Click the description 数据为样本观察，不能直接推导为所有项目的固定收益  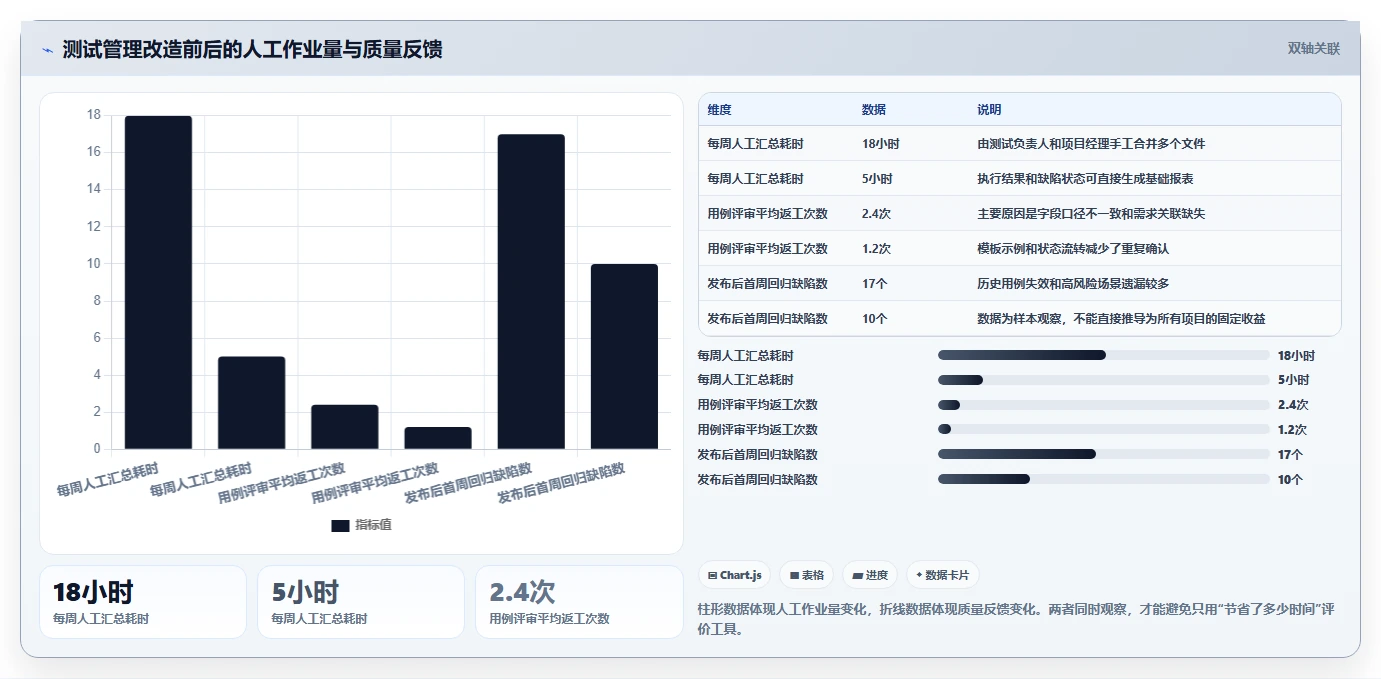click(x=1121, y=319)
